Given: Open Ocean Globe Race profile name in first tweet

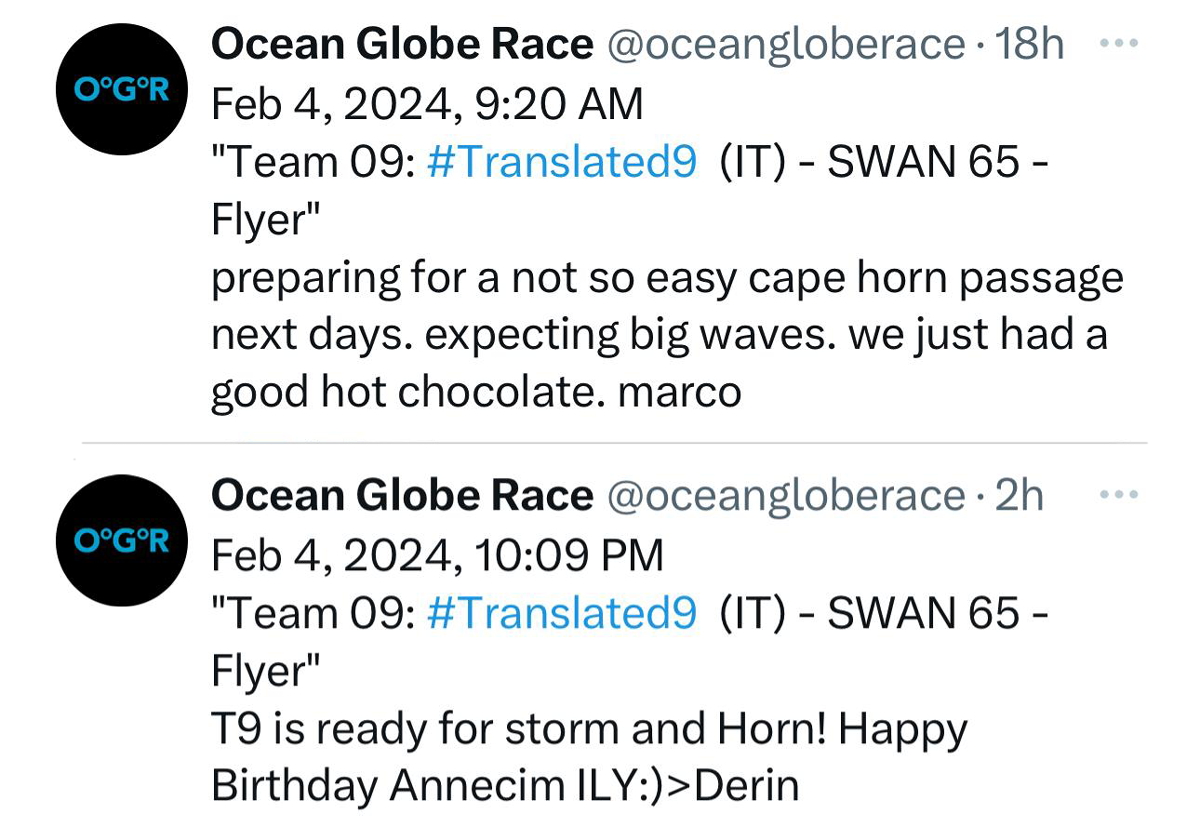Looking at the screenshot, I should point(402,45).
